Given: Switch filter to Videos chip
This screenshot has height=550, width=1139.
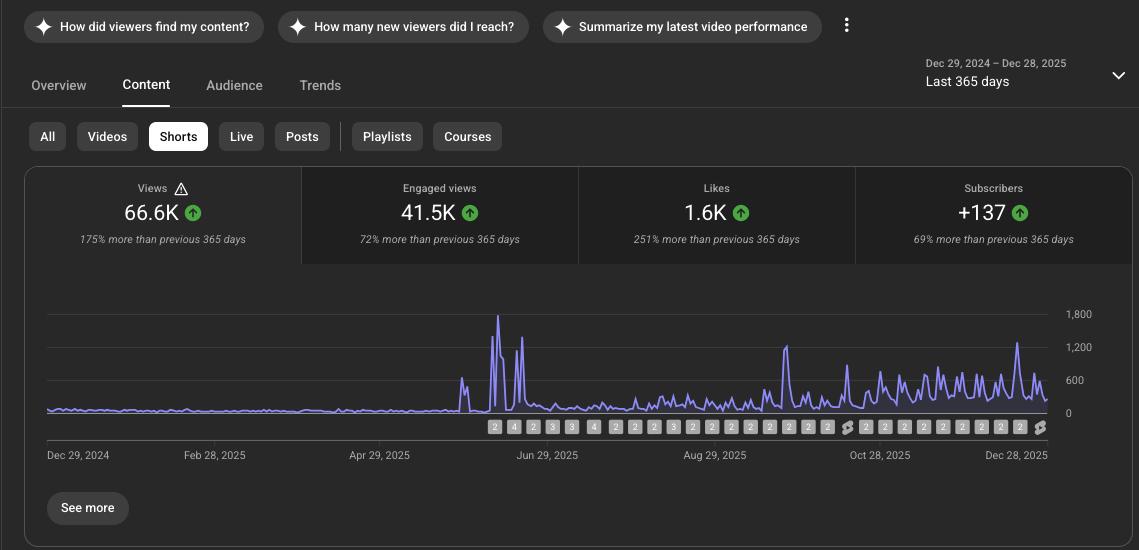Looking at the screenshot, I should click(107, 137).
